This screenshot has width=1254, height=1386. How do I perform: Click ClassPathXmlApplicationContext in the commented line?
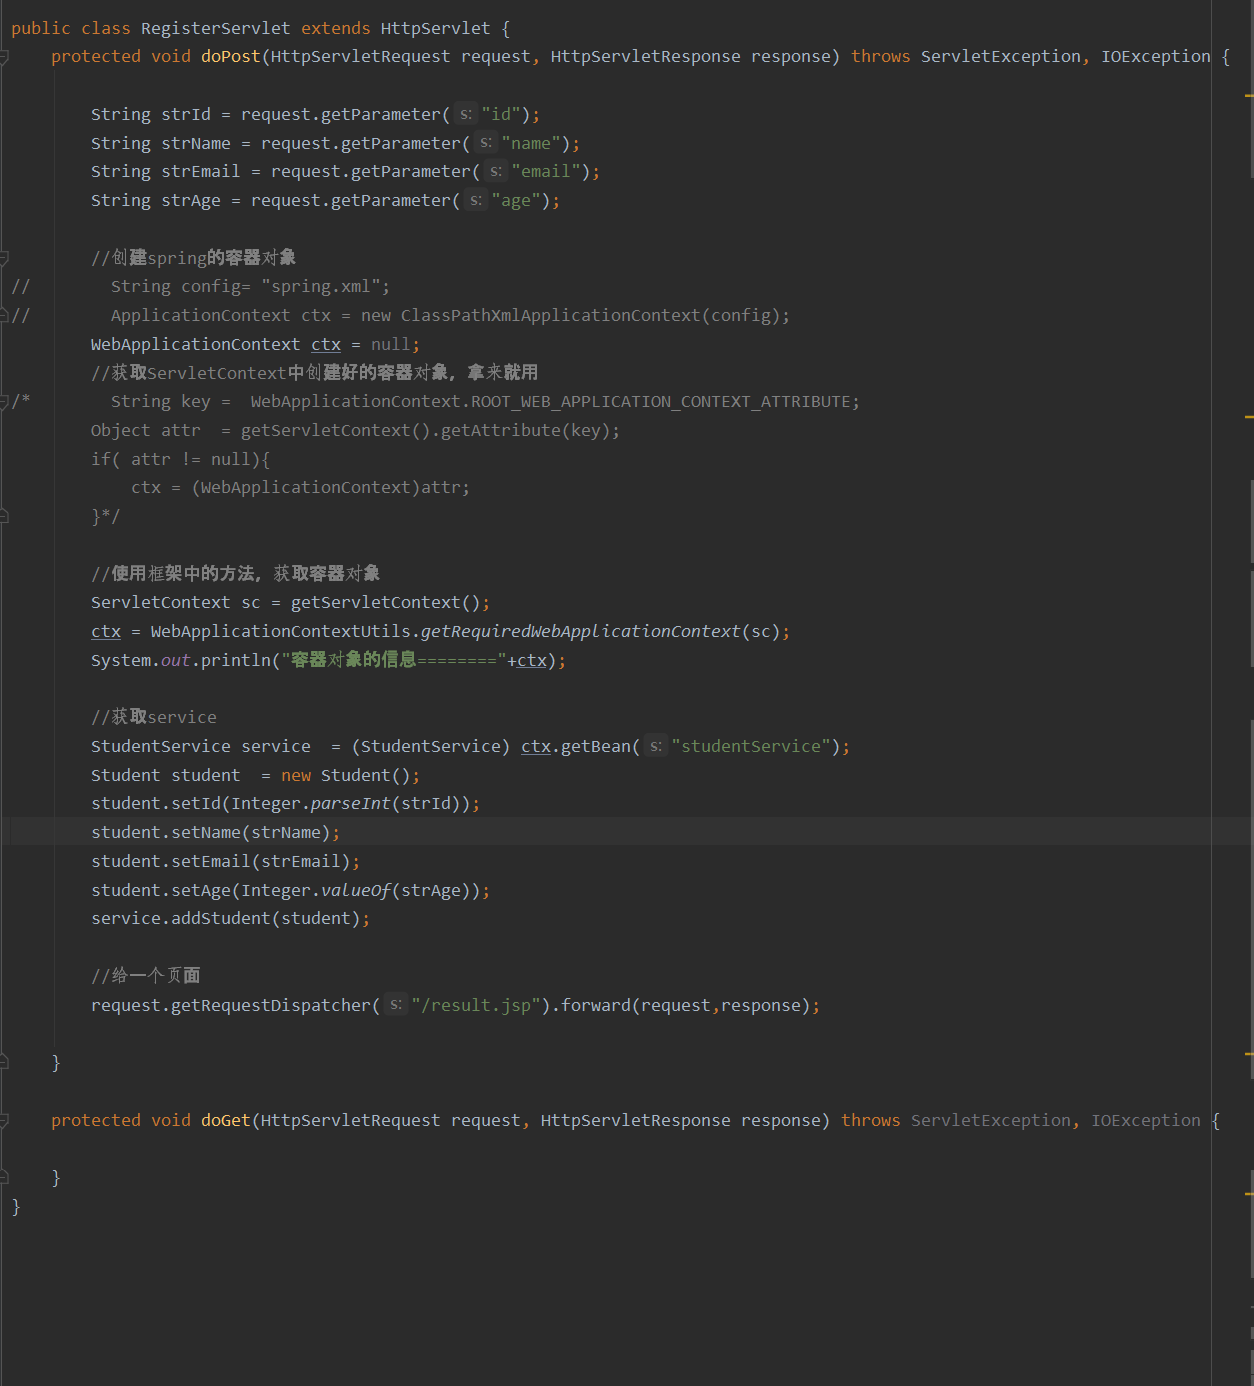(550, 316)
